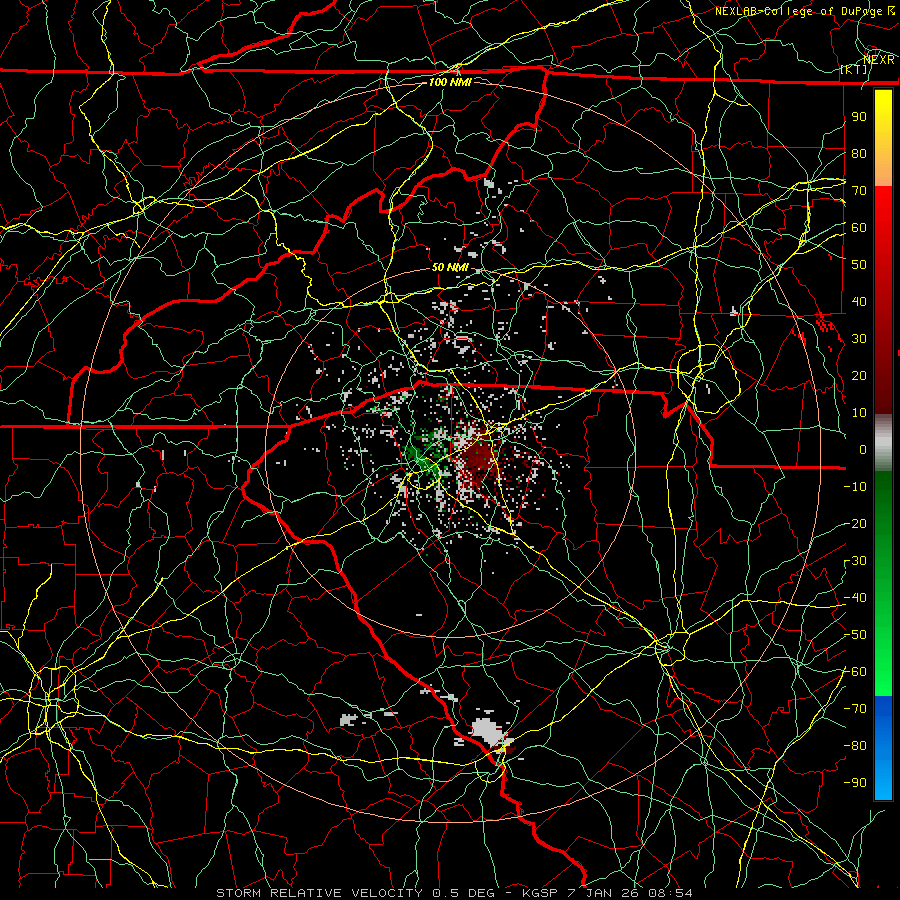900x900 pixels.
Task: Pick the gray zero-velocity color bar segment
Action: [x=883, y=443]
